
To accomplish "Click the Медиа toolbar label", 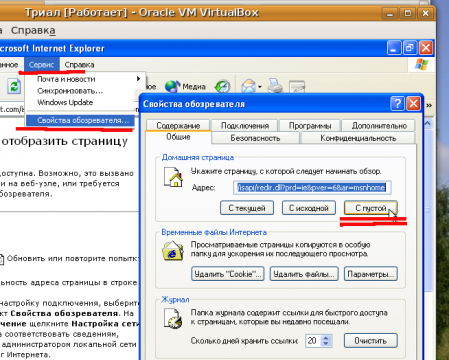I will 194,87.
